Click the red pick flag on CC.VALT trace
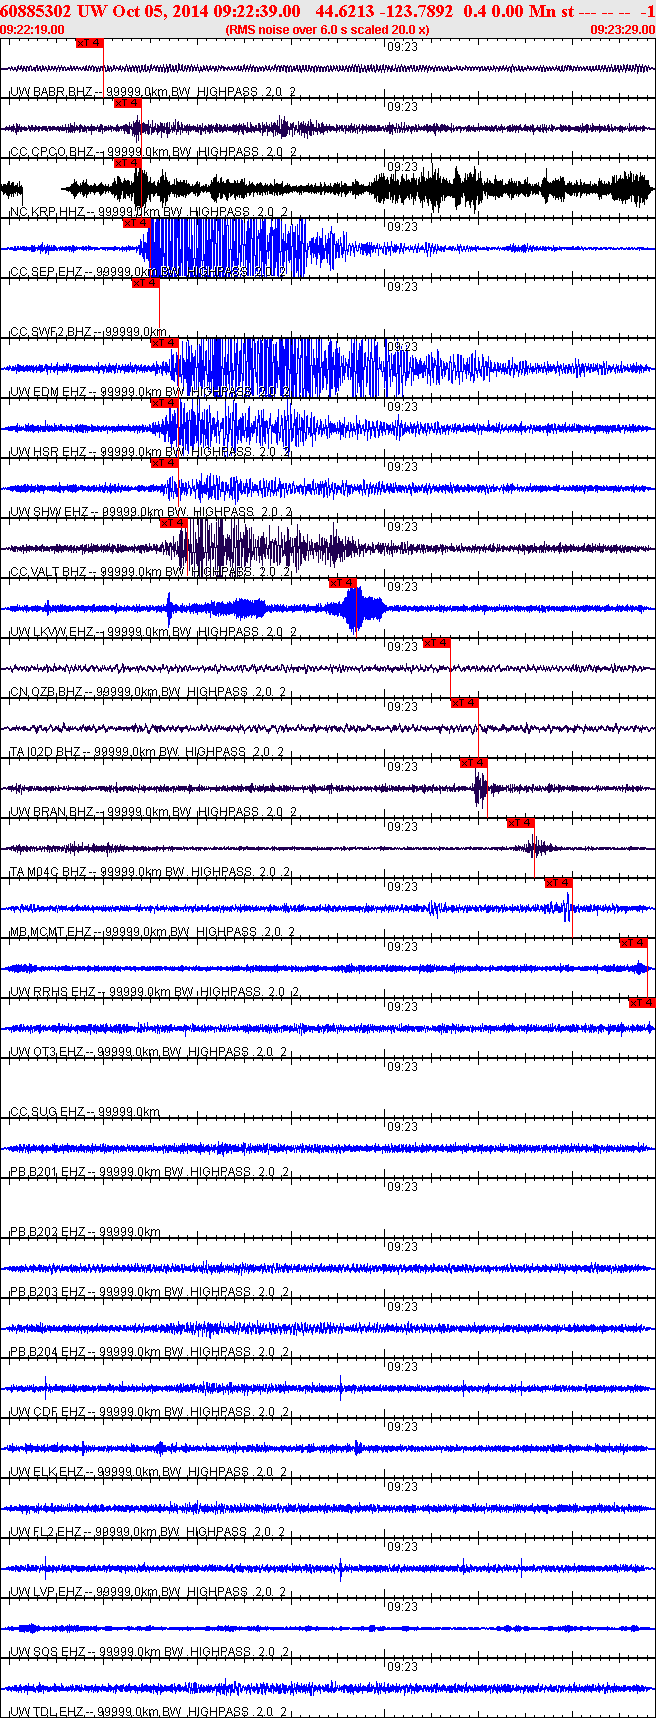The image size is (656, 1718). (173, 523)
